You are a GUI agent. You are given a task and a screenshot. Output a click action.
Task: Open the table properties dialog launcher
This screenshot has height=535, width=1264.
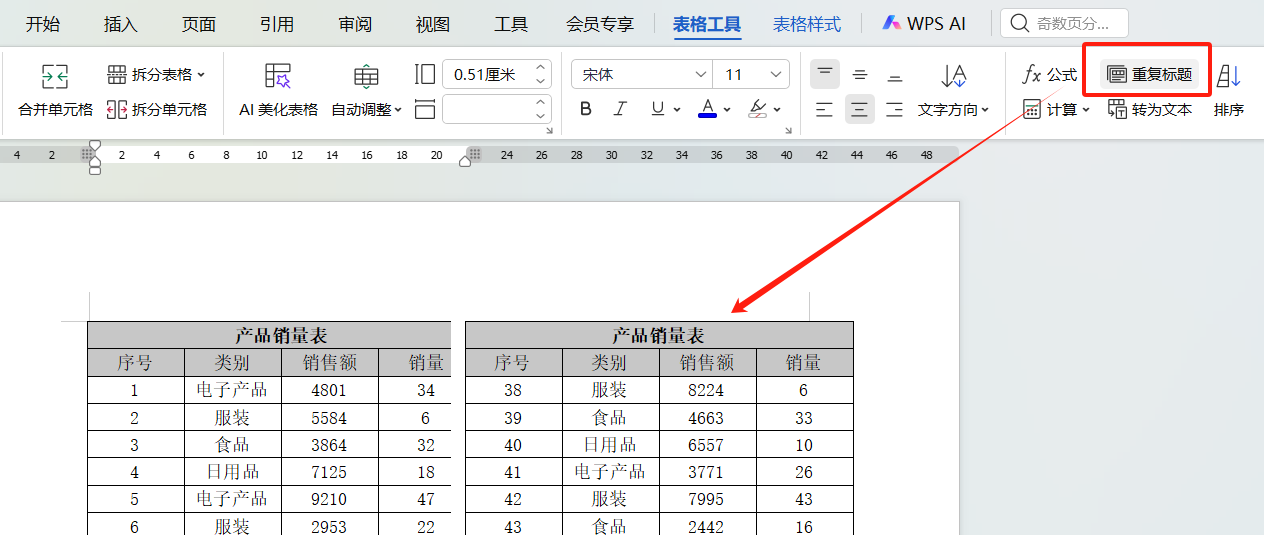pyautogui.click(x=549, y=131)
